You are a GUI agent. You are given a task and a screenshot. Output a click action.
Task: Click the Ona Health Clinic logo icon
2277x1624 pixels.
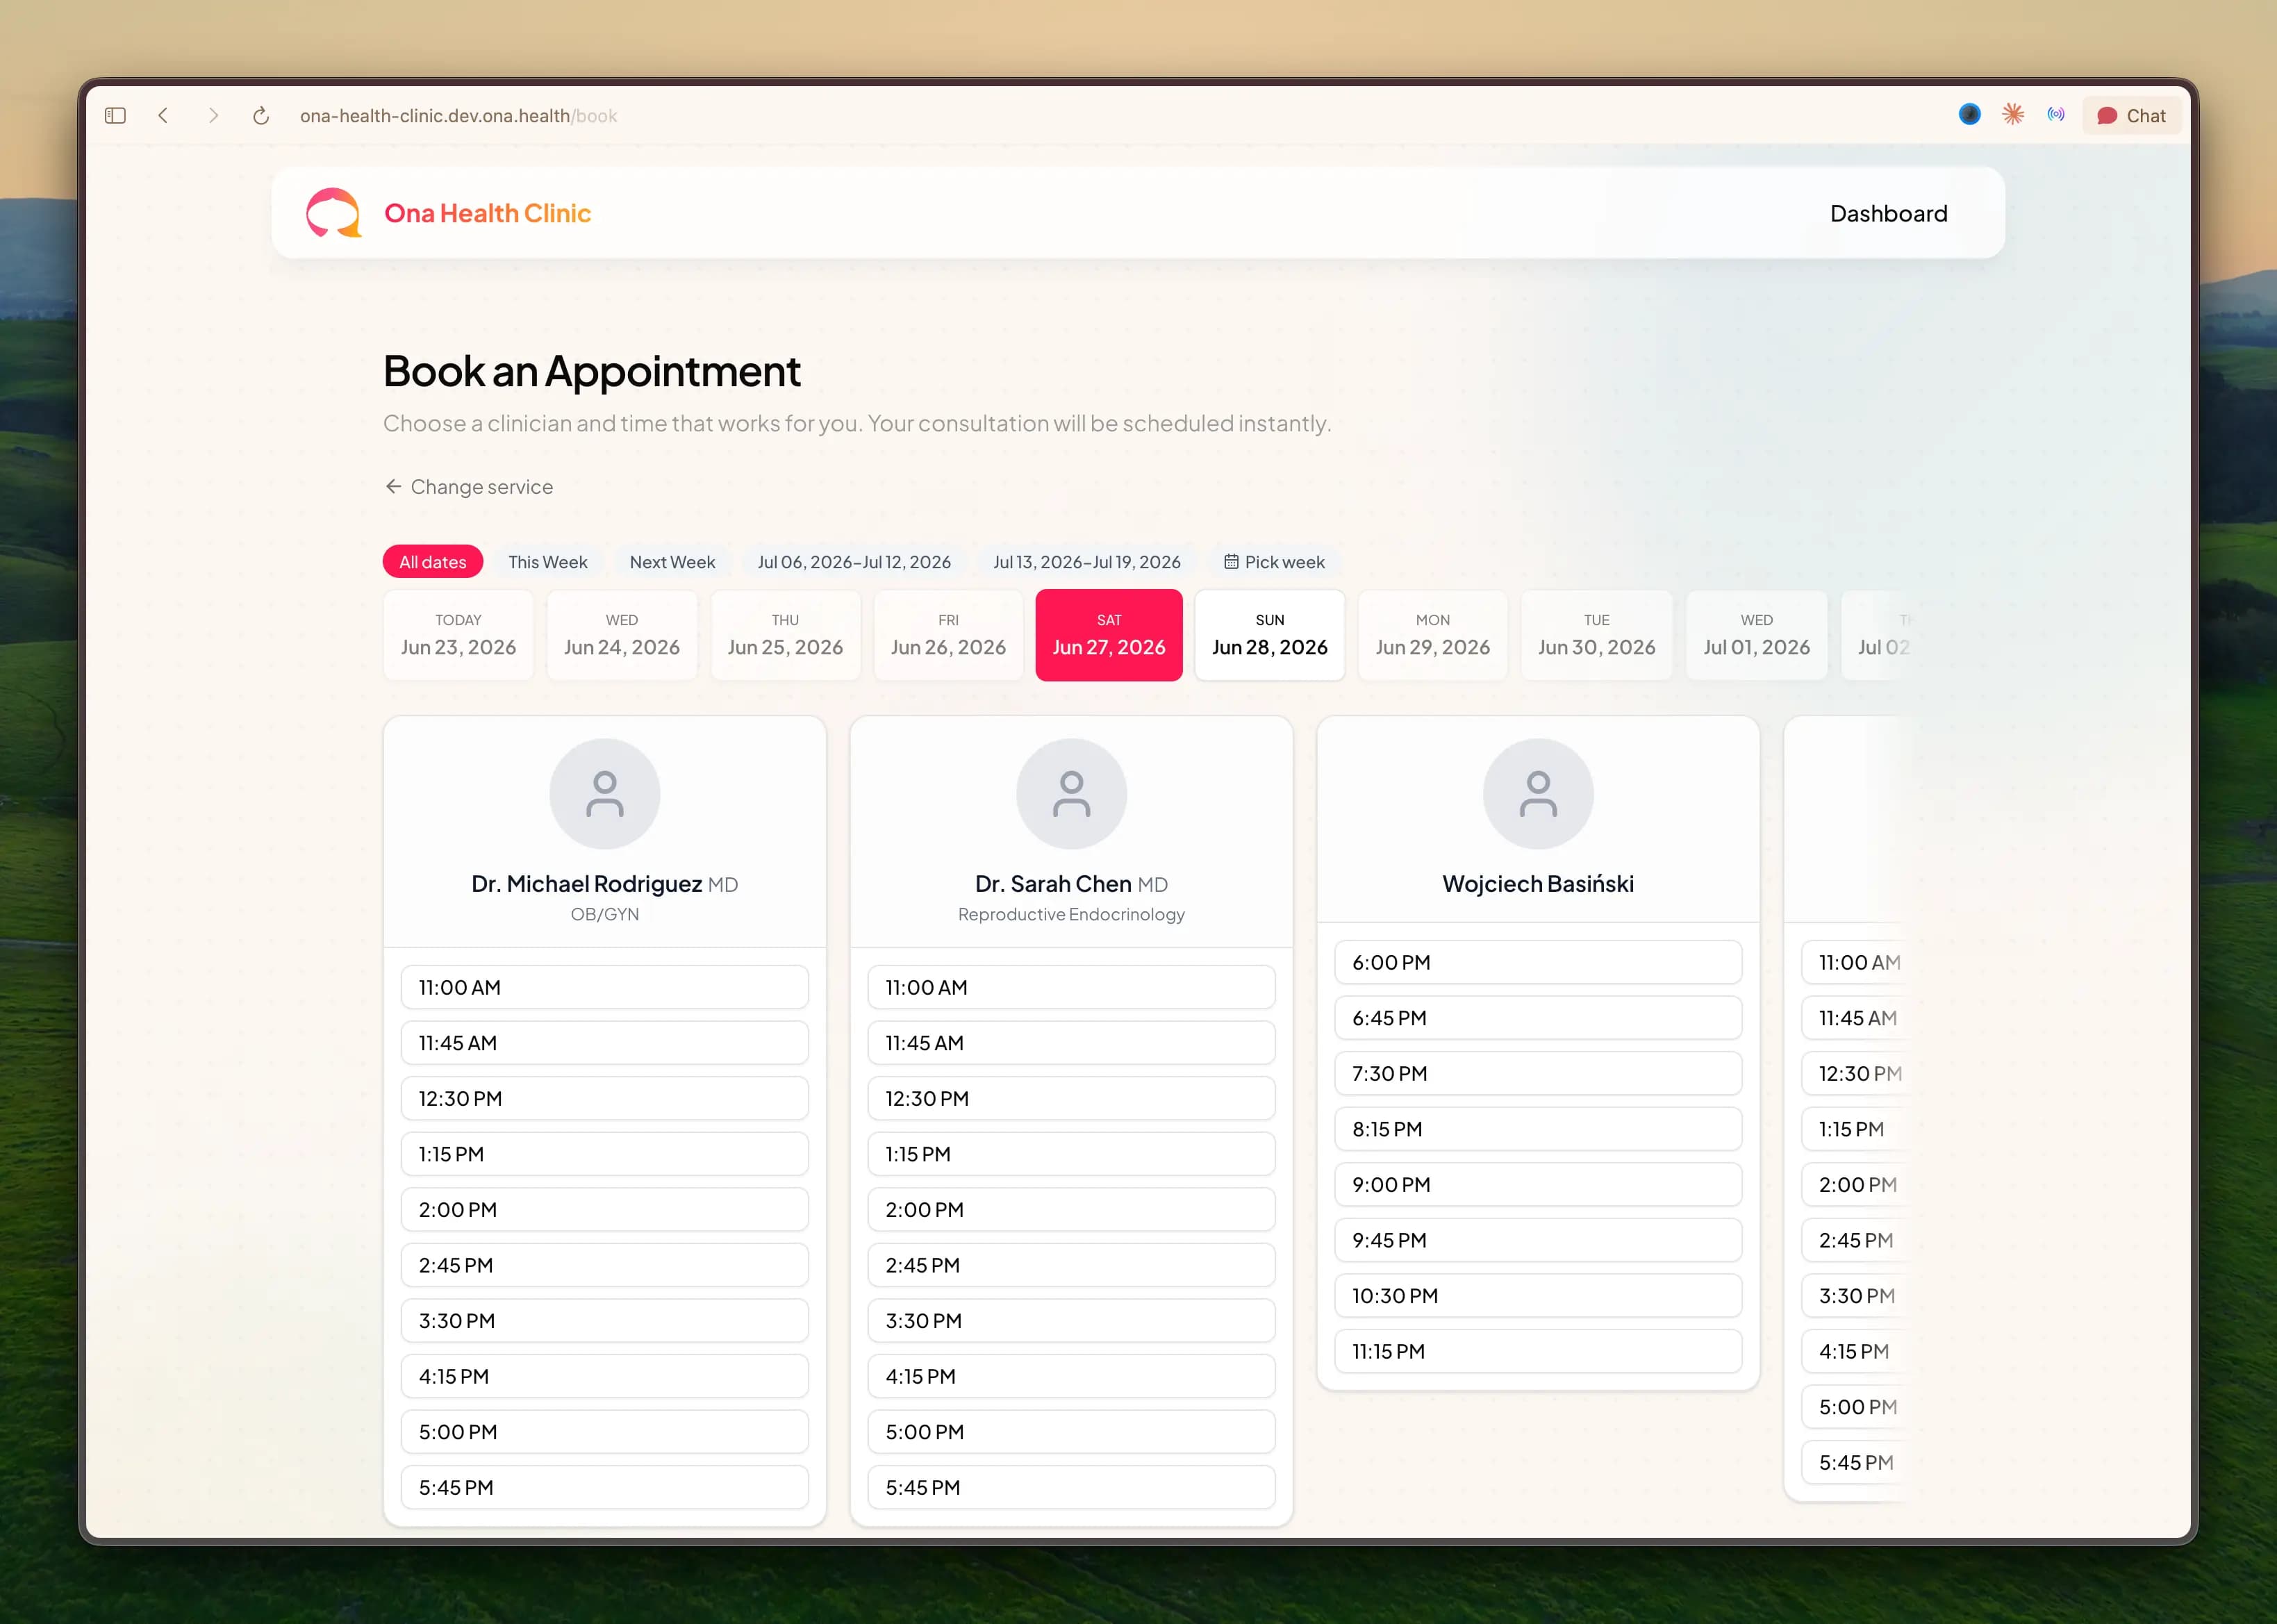333,213
